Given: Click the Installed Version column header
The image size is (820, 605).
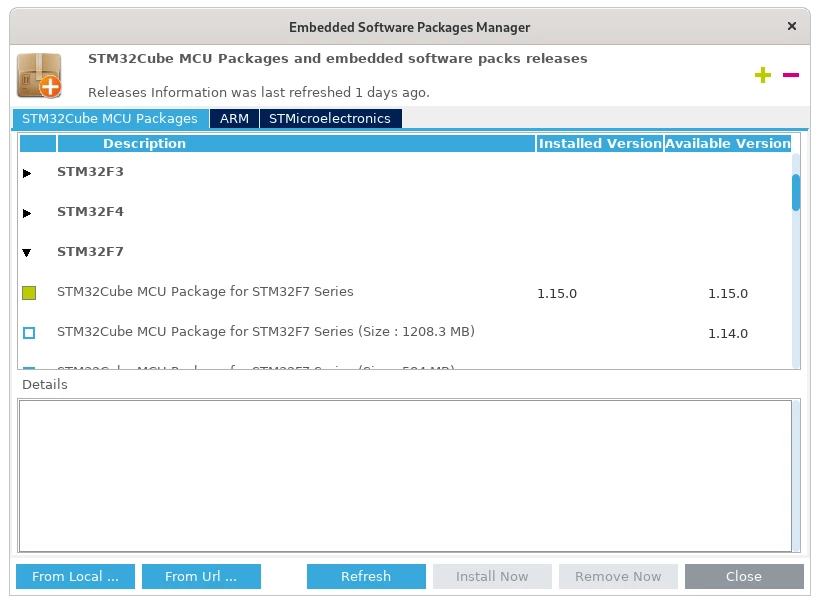Looking at the screenshot, I should (600, 143).
